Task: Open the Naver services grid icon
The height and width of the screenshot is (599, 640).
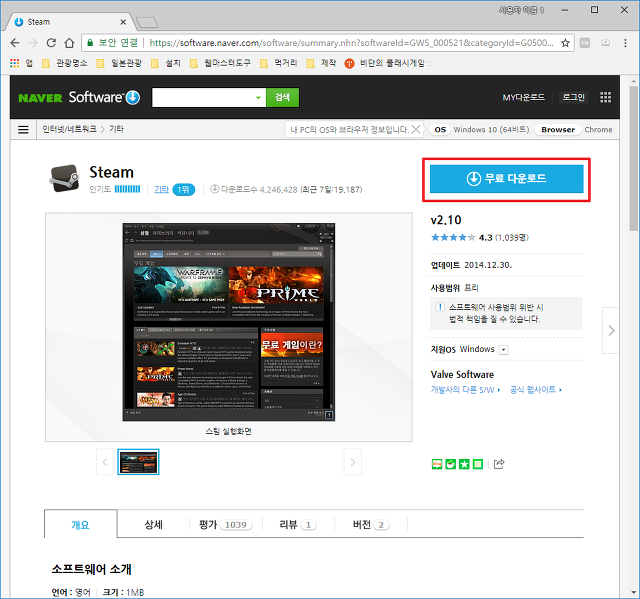Action: pyautogui.click(x=606, y=97)
